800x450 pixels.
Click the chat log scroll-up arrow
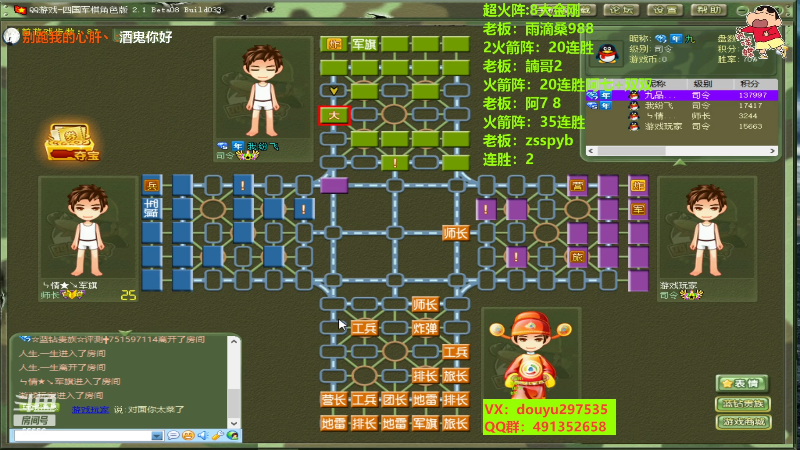234,341
